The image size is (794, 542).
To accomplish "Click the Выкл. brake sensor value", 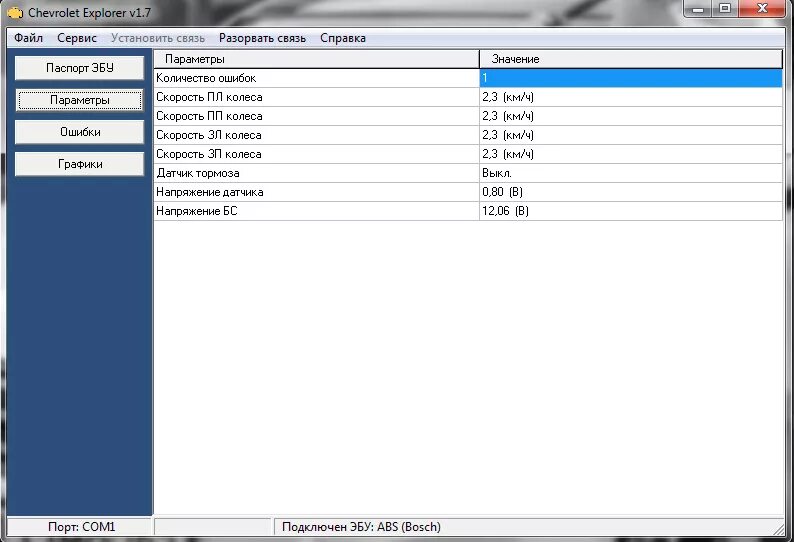I will [x=497, y=173].
